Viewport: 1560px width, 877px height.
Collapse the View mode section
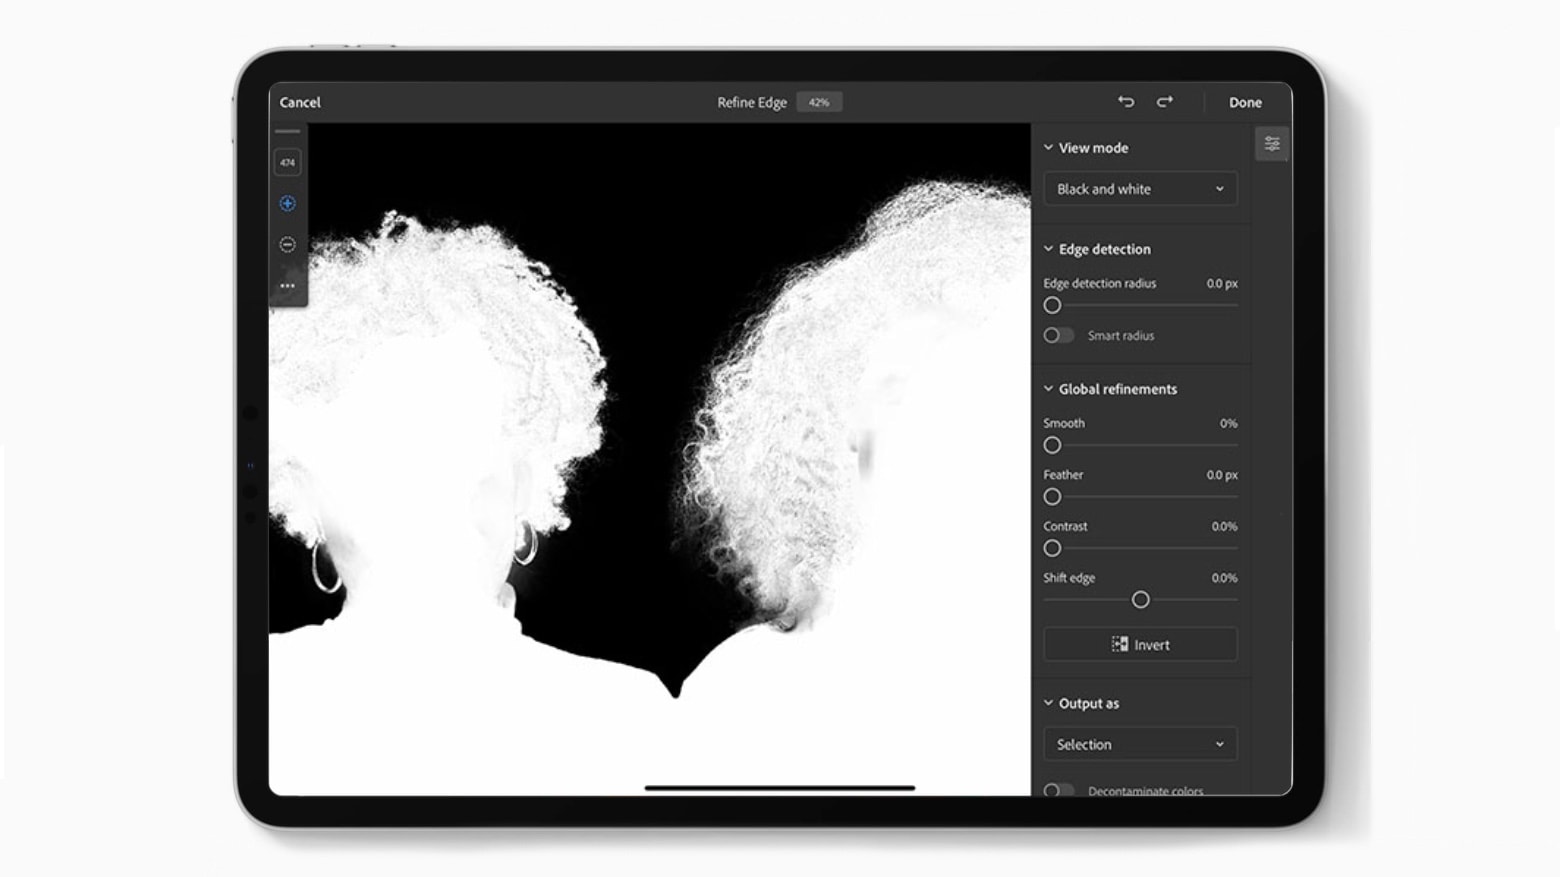[x=1047, y=147]
